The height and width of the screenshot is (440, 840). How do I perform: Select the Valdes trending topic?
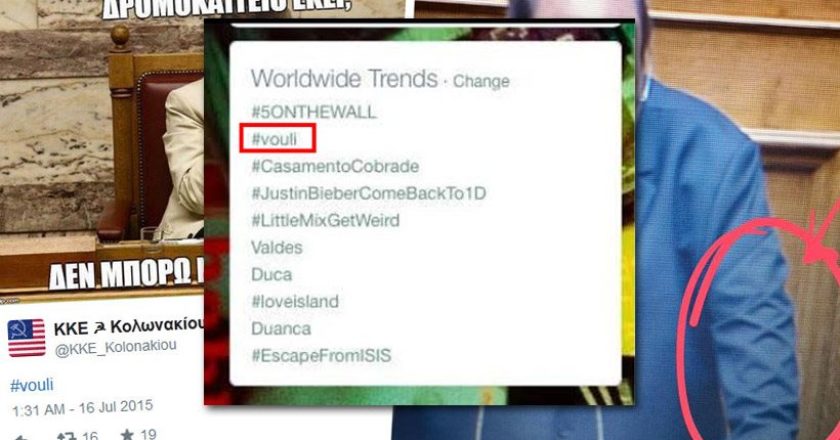(276, 248)
